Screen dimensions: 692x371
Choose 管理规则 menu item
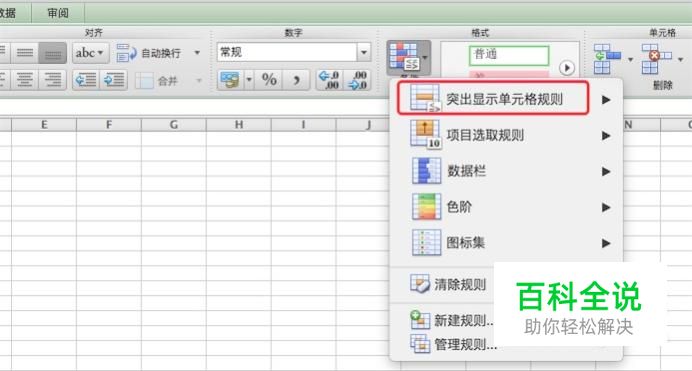454,344
